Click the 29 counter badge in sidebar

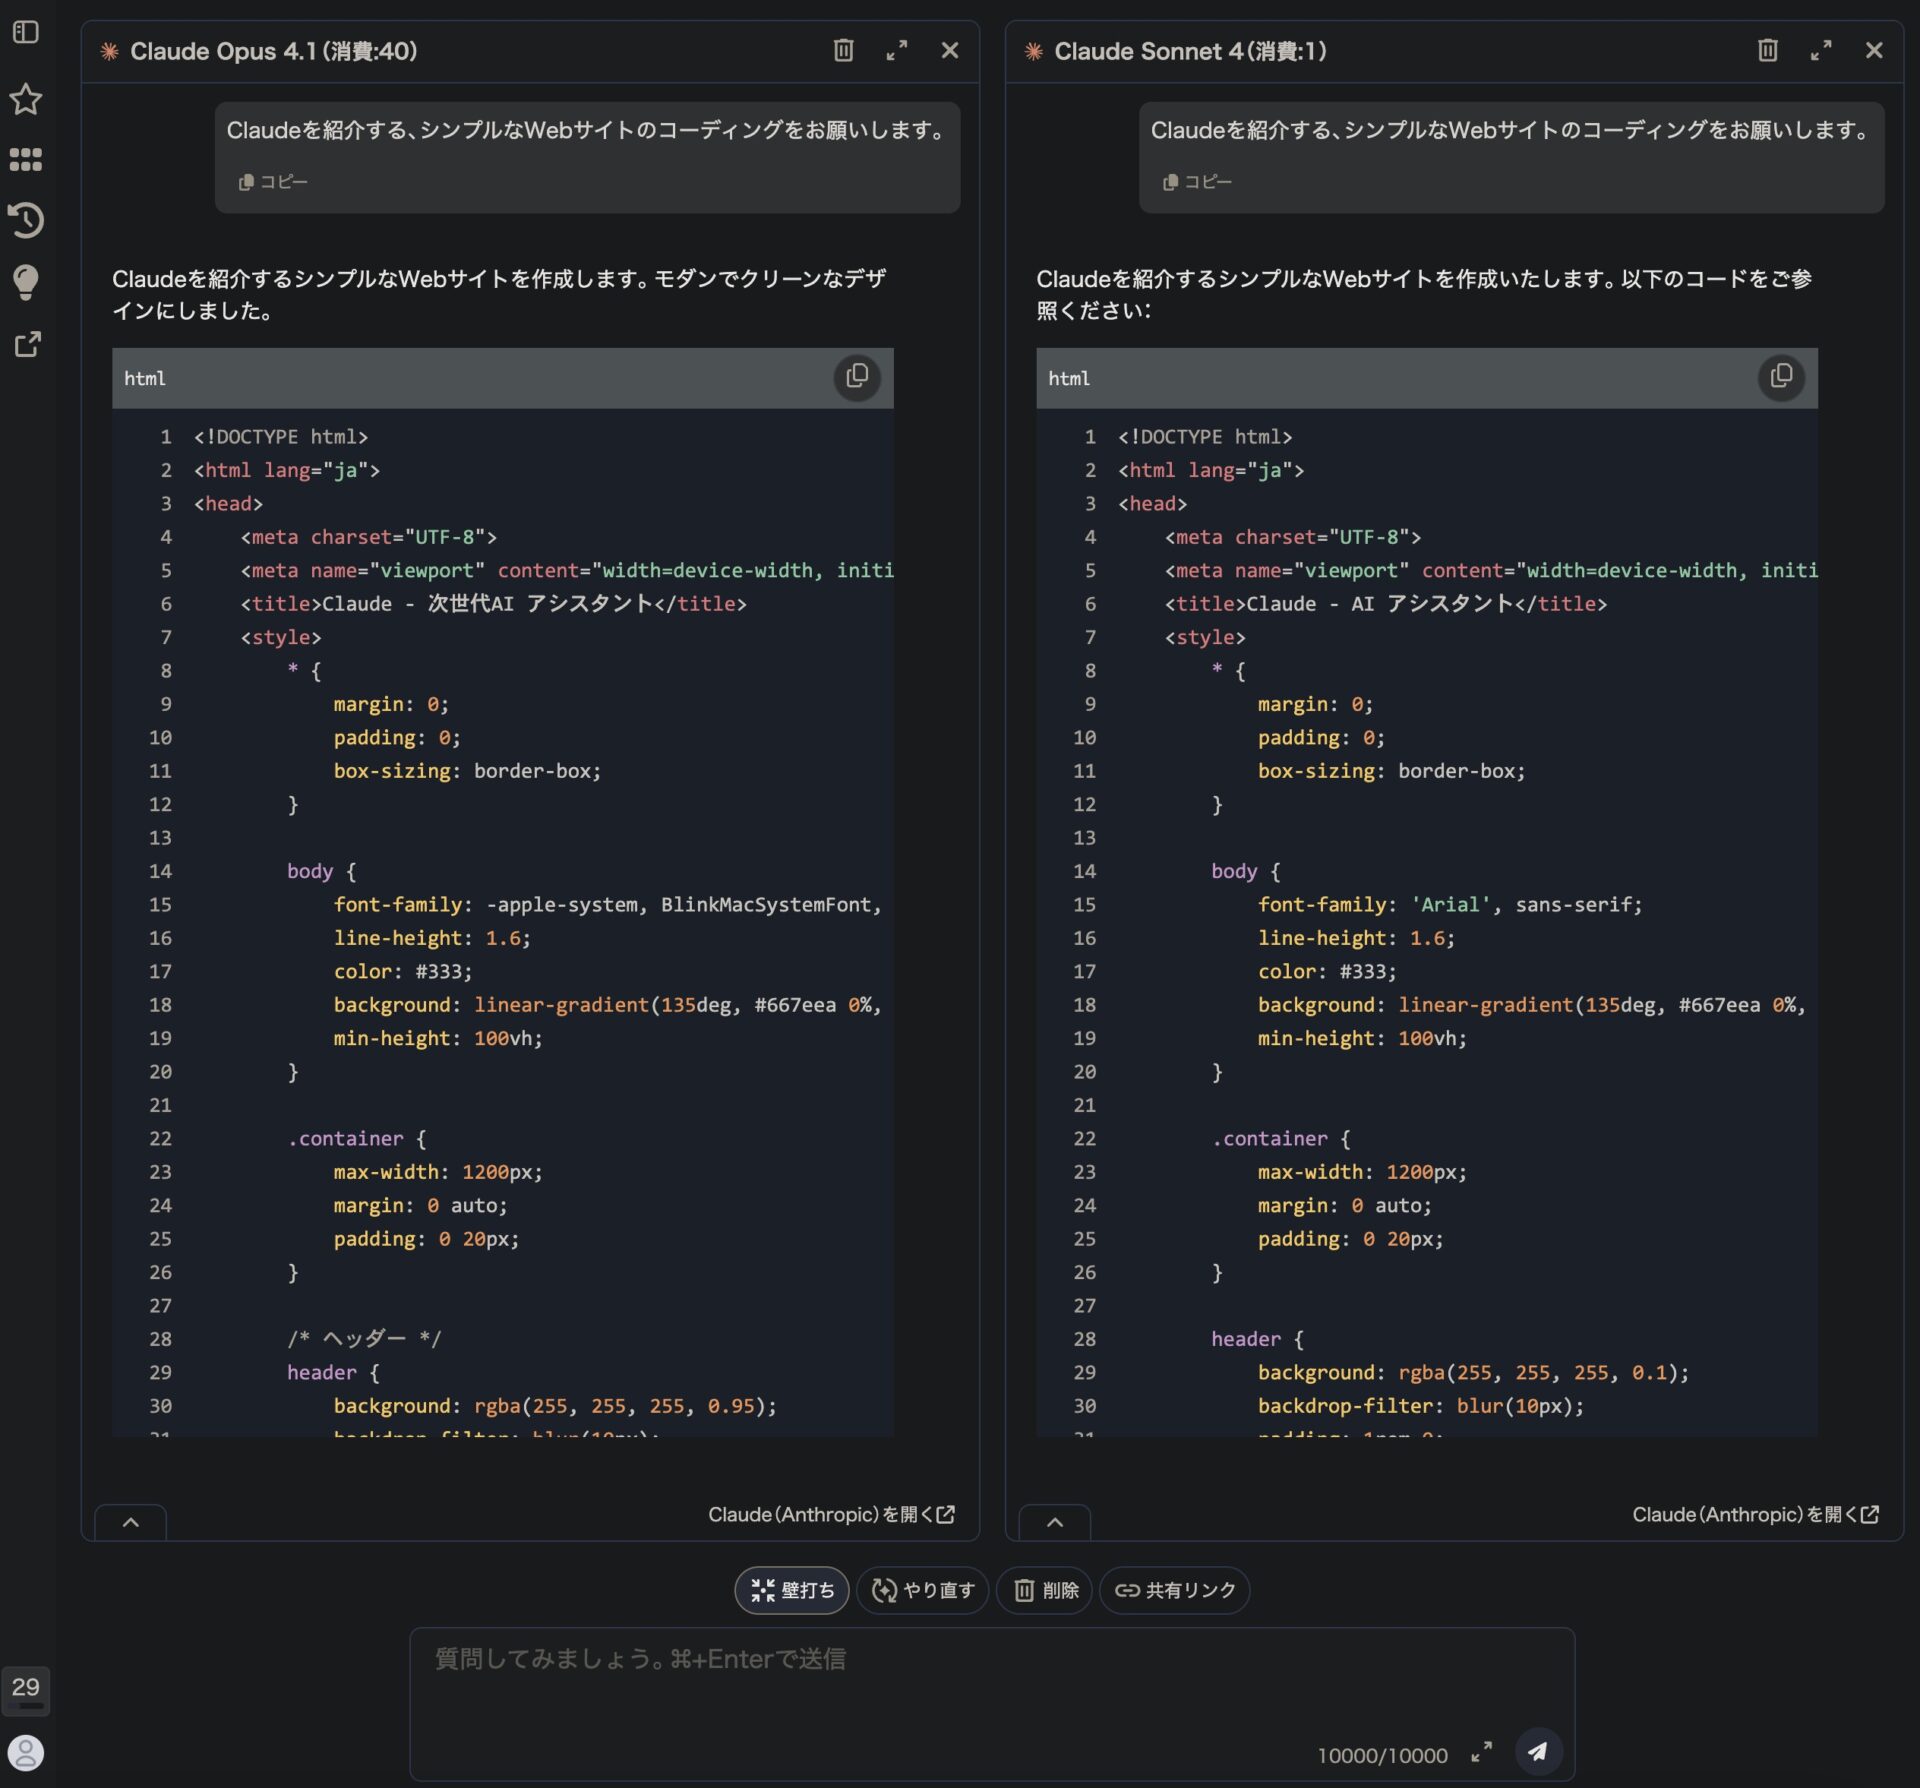tap(26, 1689)
